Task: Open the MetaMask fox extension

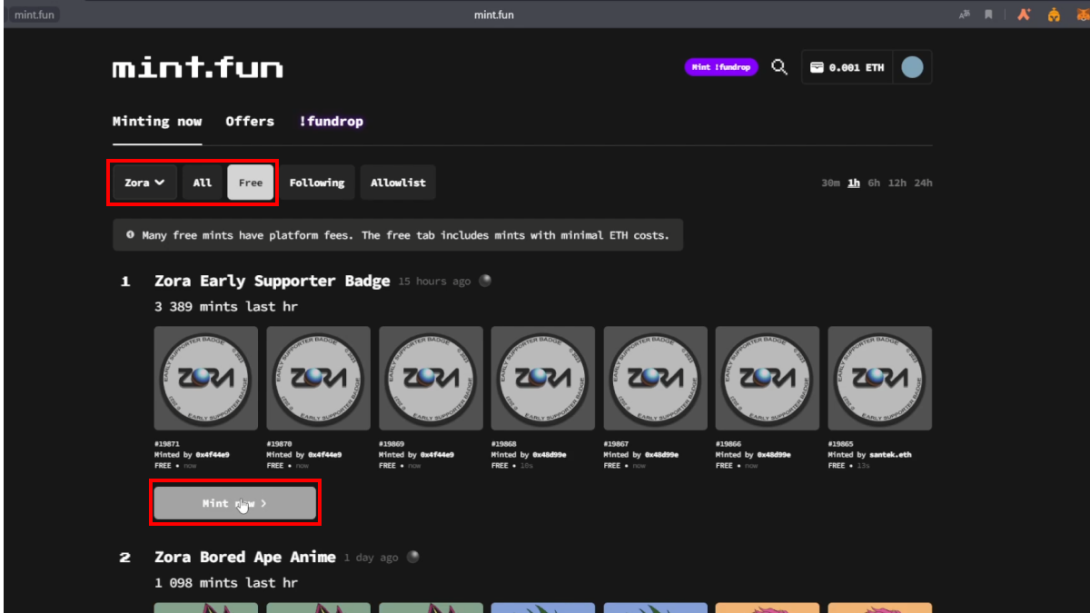Action: [x=1083, y=15]
